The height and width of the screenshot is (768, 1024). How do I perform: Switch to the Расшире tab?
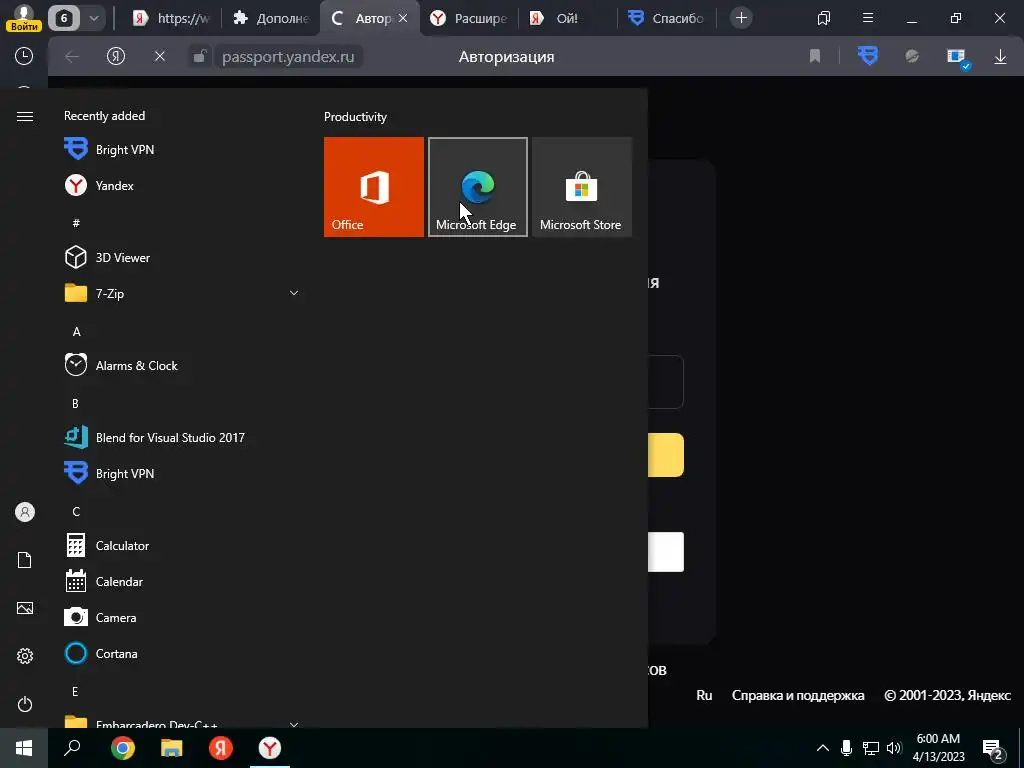click(x=468, y=18)
